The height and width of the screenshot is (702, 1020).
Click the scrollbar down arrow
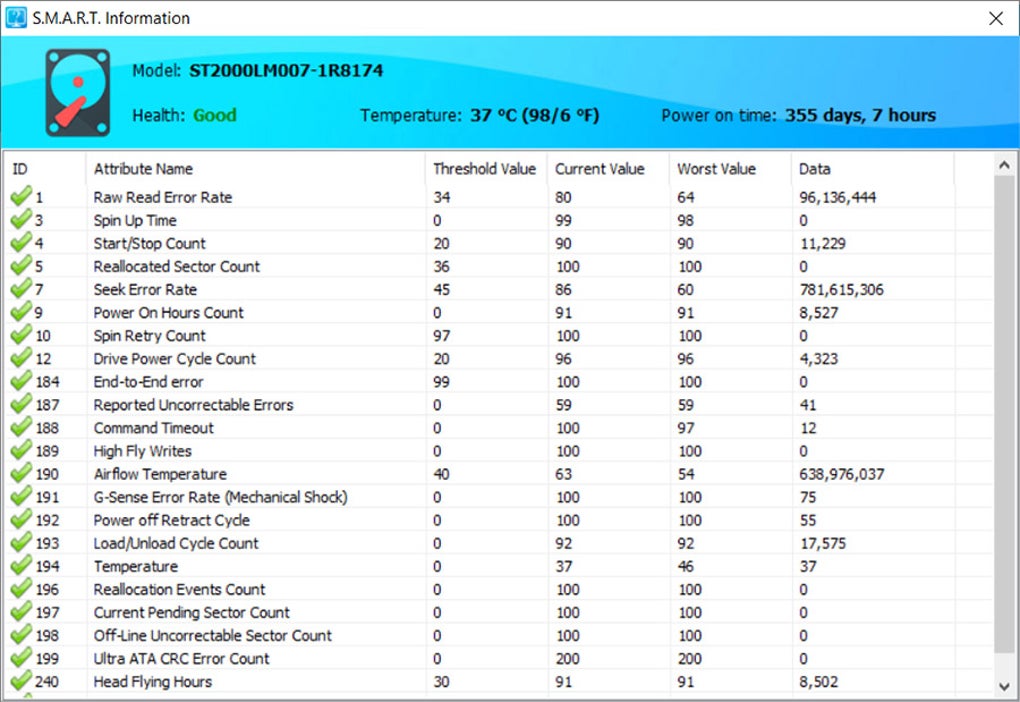click(x=1004, y=686)
